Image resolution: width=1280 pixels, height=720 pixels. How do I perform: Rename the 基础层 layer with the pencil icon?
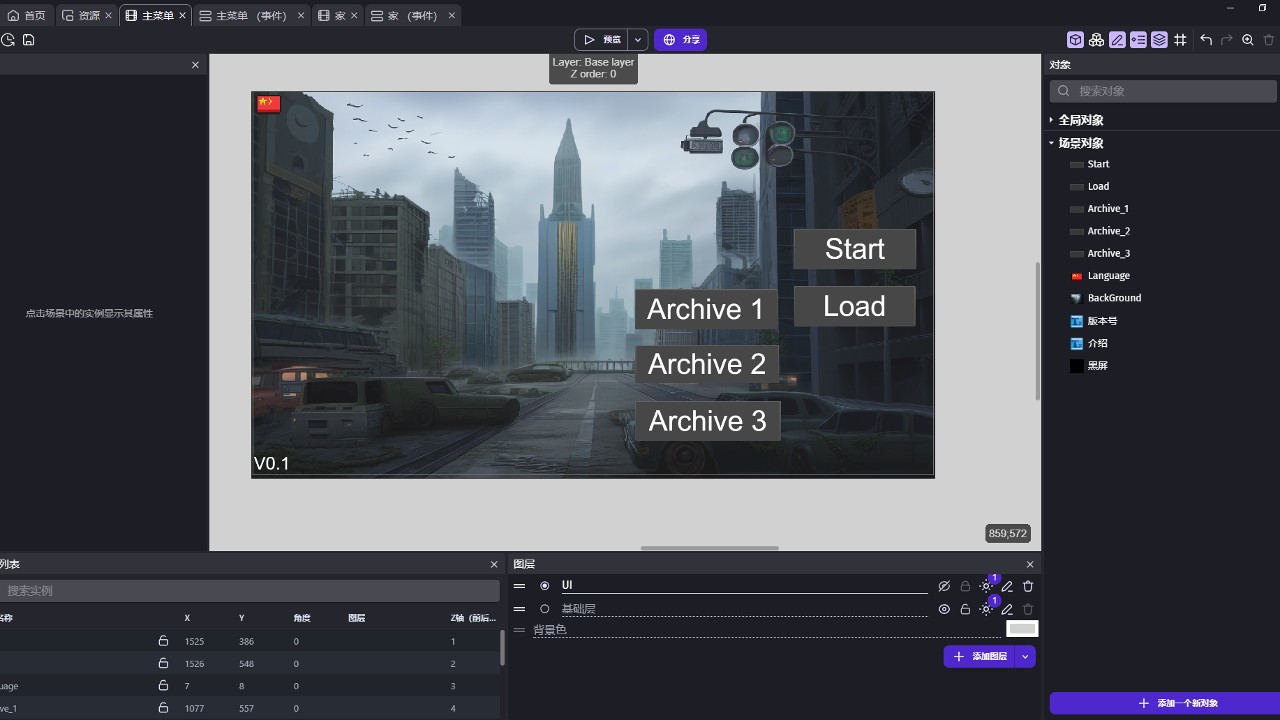click(1007, 609)
